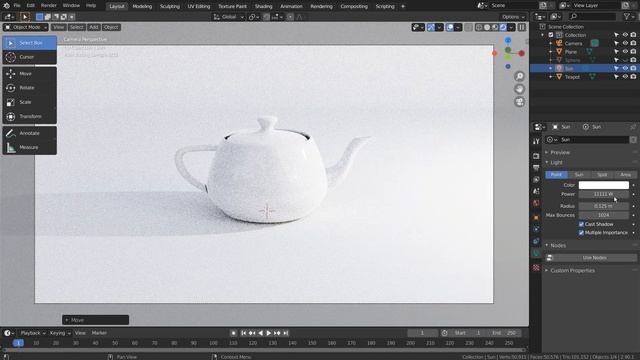Collapse the Nodes panel

pyautogui.click(x=558, y=245)
